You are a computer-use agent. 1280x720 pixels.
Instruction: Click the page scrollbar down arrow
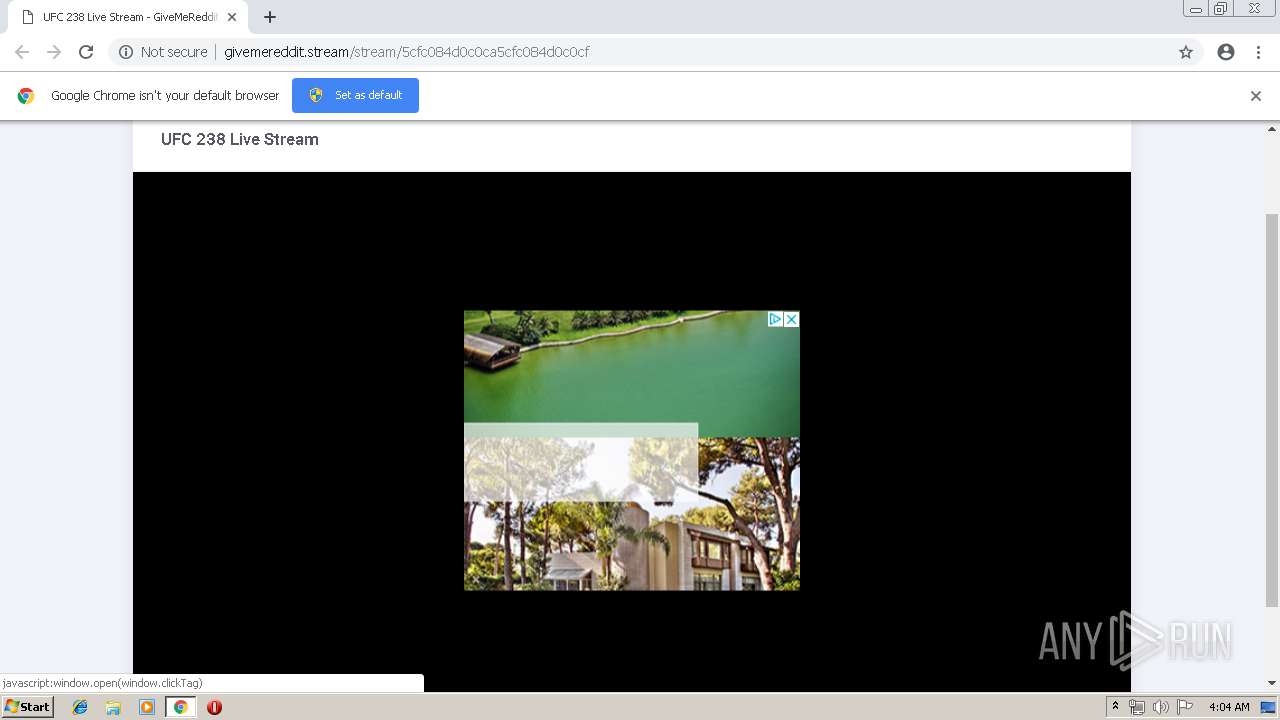[x=1272, y=683]
